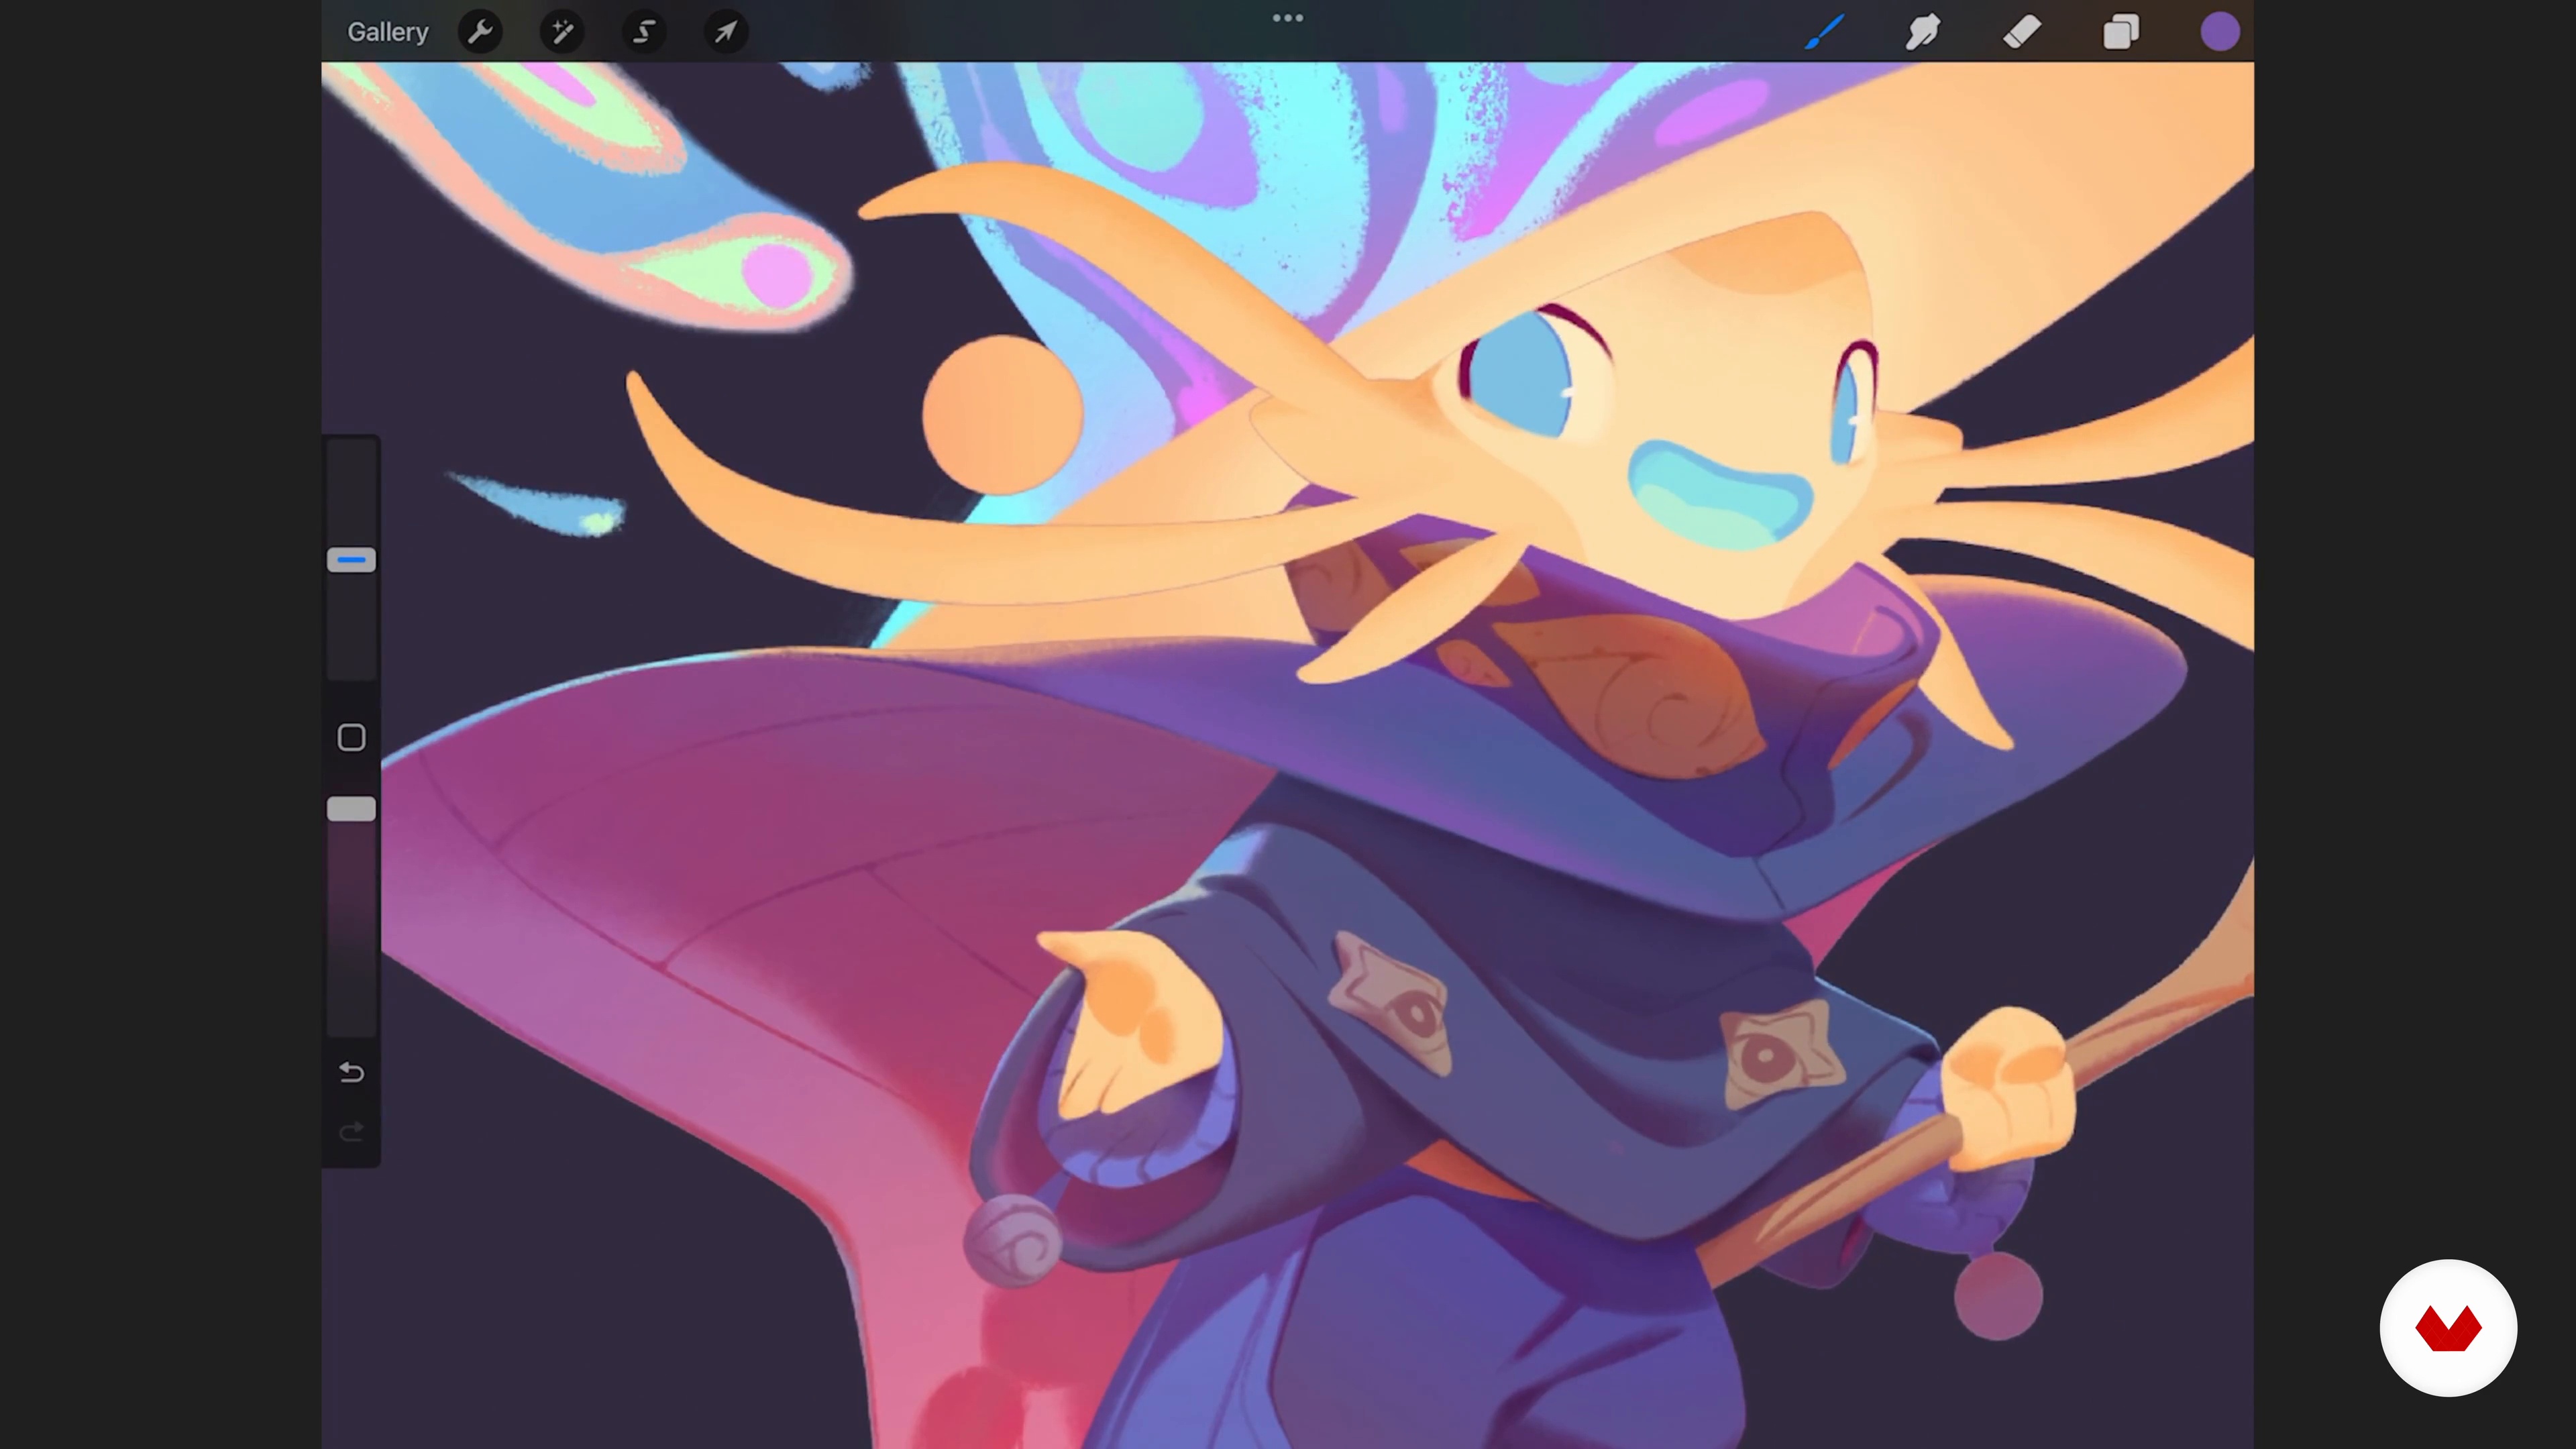Click the three-dot menu at top center
The image size is (2576, 1449).
pos(1287,18)
